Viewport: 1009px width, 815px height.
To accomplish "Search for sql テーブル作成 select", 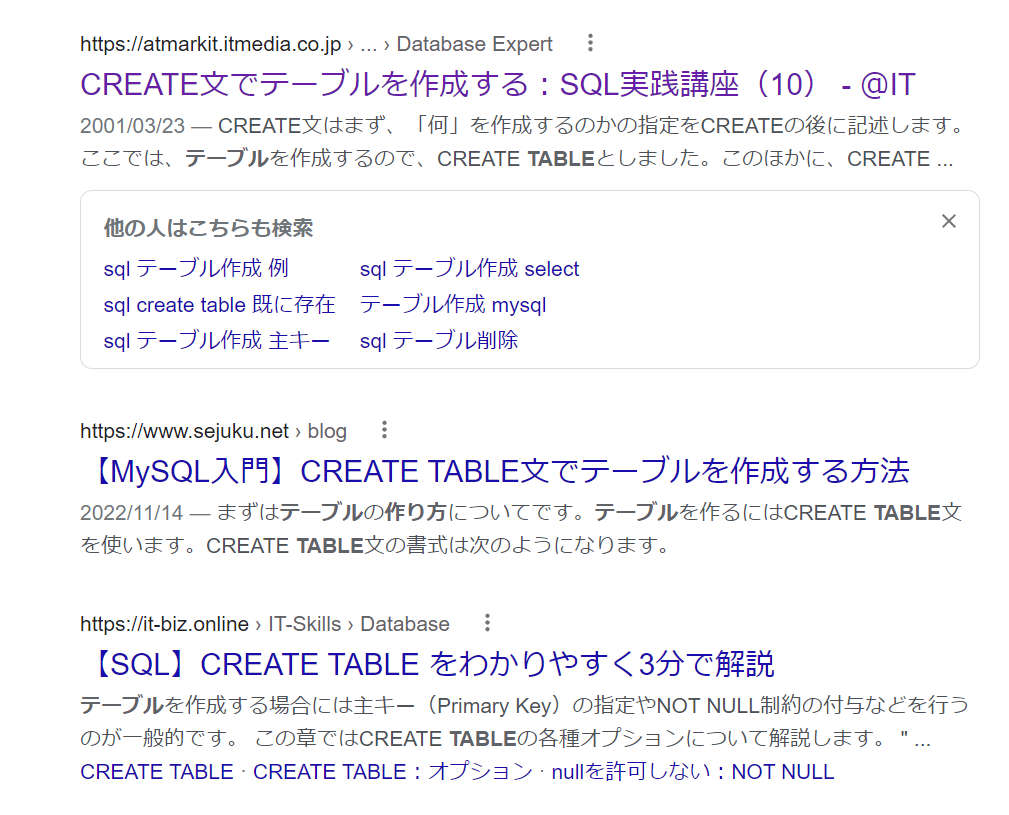I will coord(468,268).
